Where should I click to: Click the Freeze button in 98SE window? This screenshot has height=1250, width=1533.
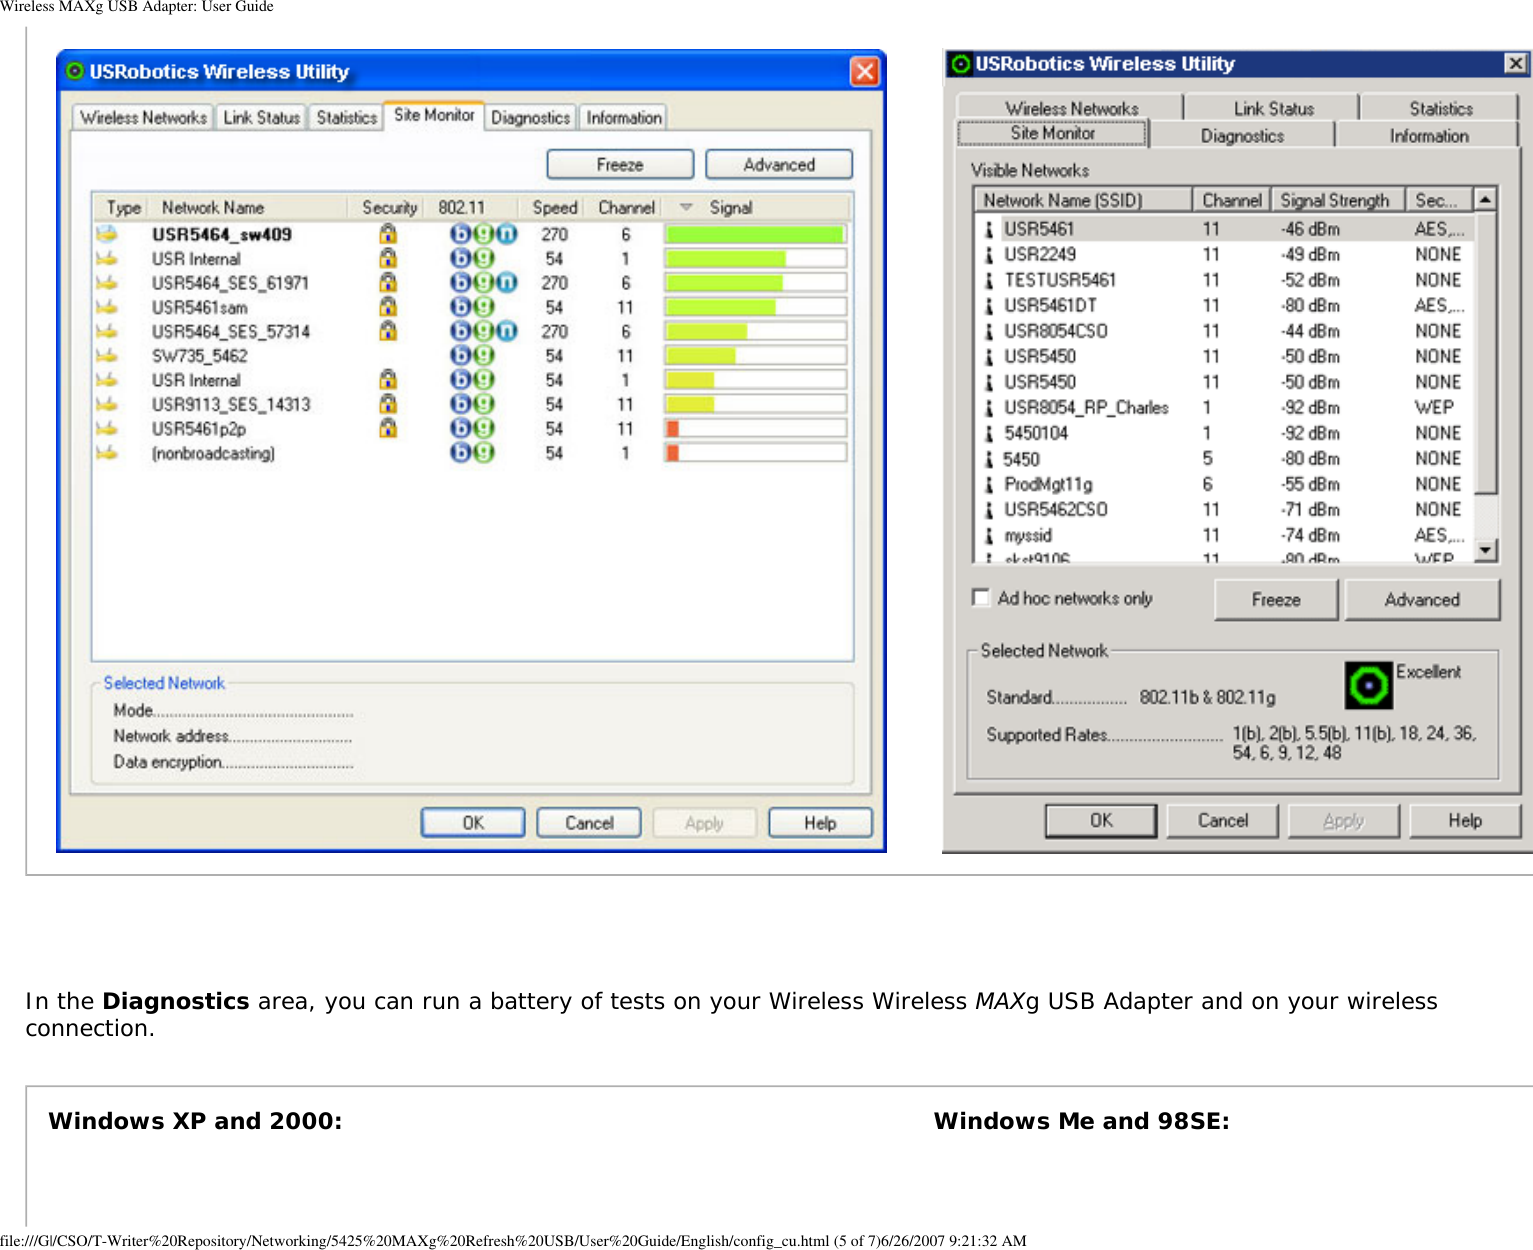point(1276,600)
